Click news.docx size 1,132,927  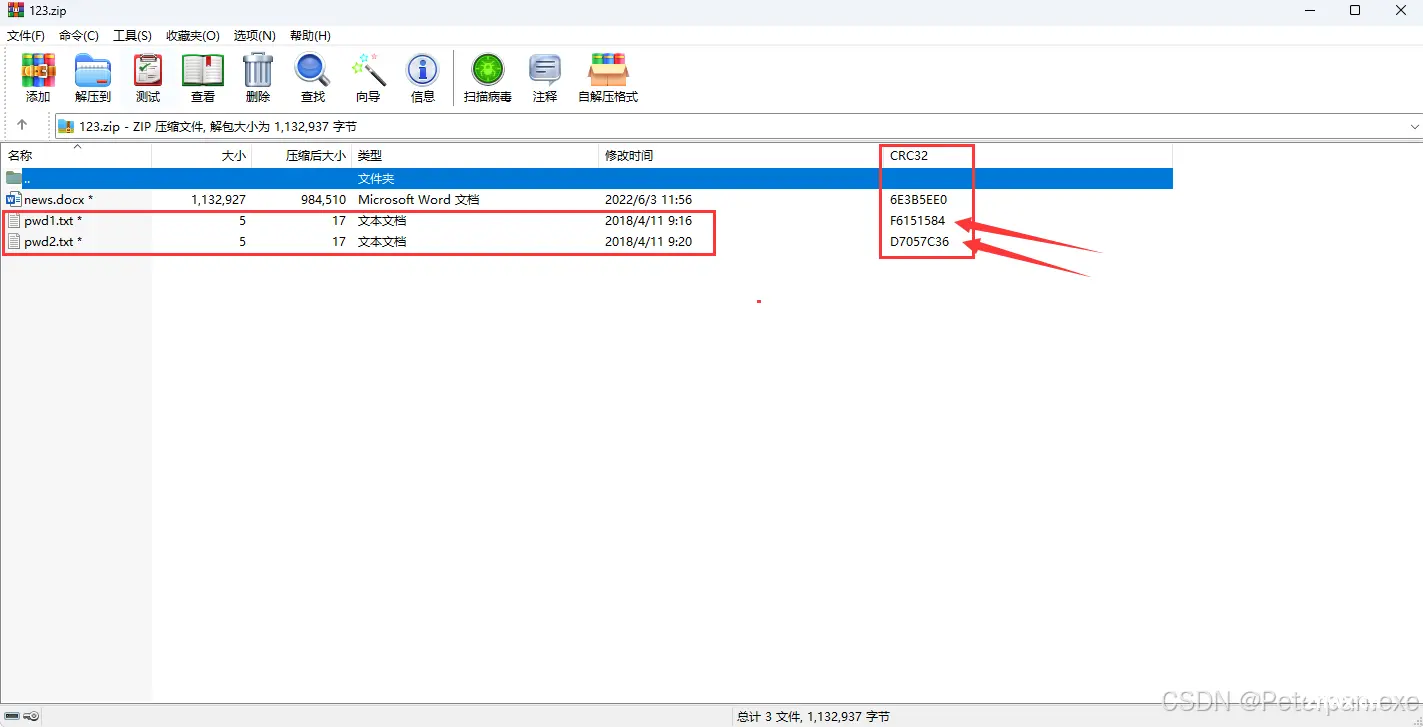click(218, 199)
